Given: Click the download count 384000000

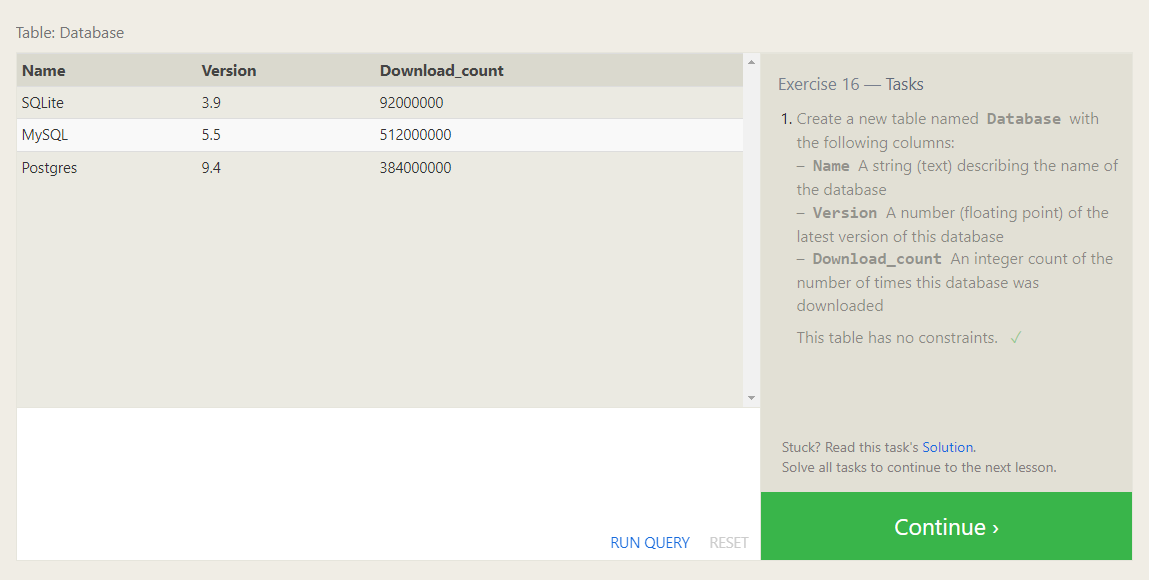Looking at the screenshot, I should coord(415,168).
